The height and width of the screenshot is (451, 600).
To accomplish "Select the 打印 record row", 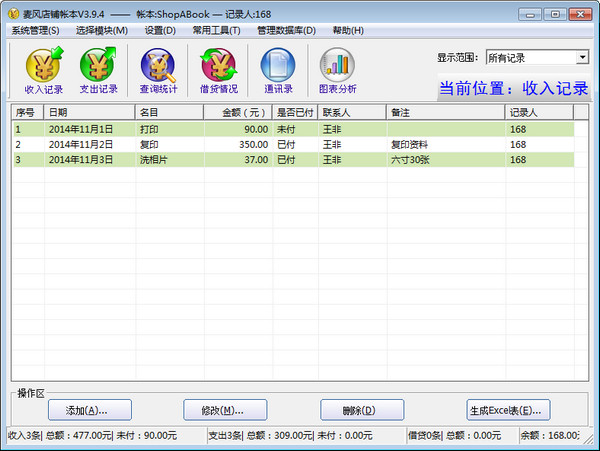I will 150,129.
